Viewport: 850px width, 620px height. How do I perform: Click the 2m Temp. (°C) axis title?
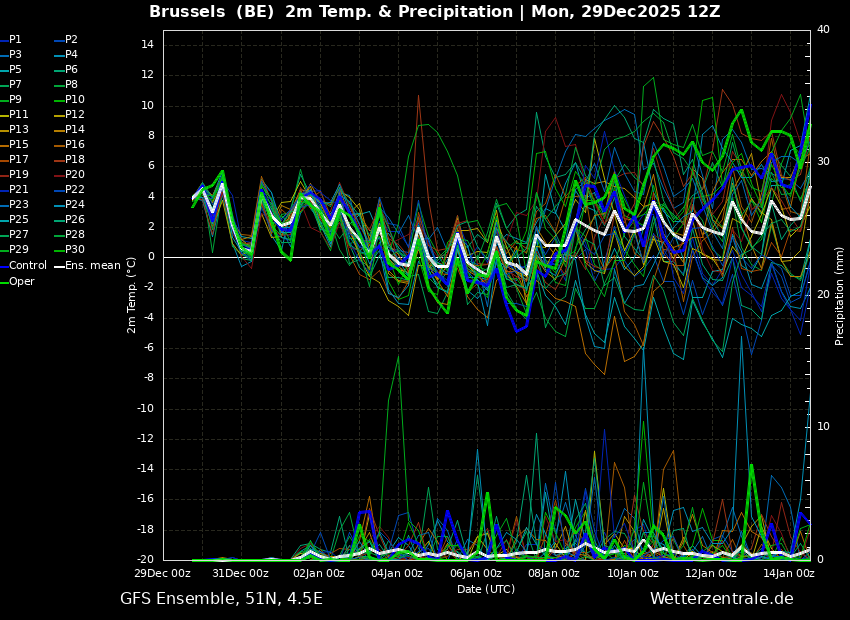[x=132, y=295]
